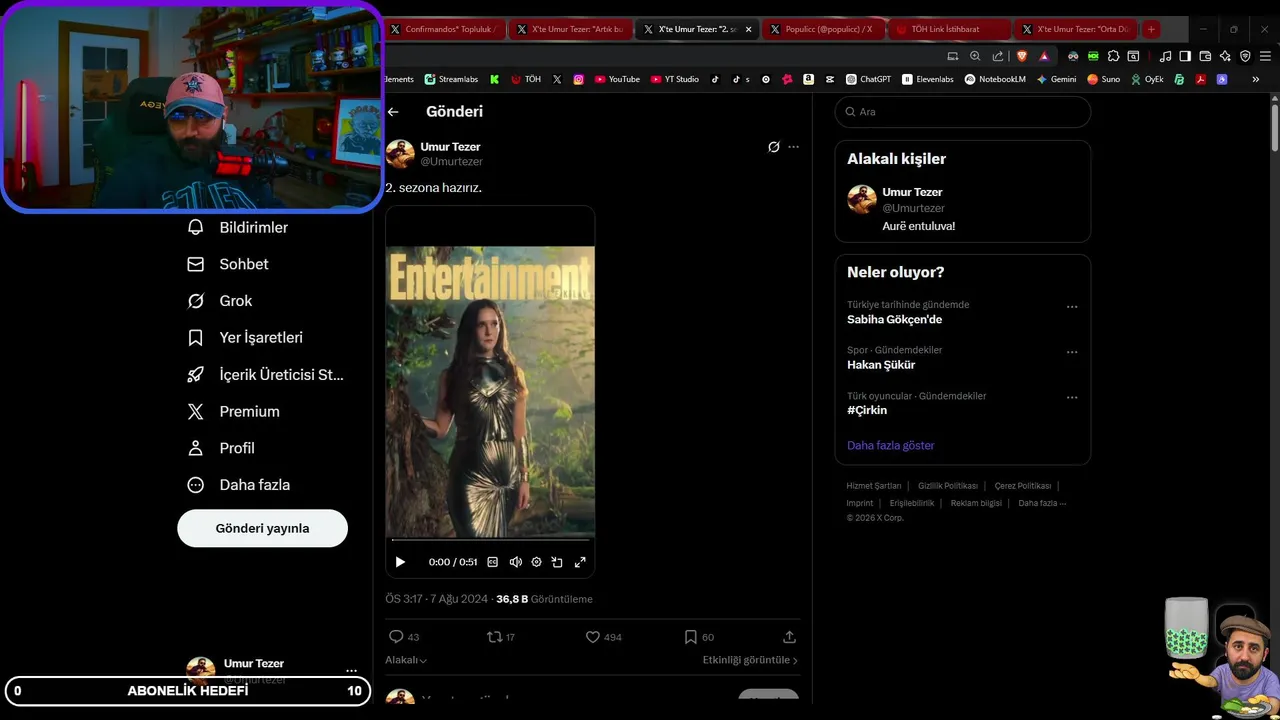
Task: Close the active "2. sezona" tab
Action: pyautogui.click(x=748, y=29)
